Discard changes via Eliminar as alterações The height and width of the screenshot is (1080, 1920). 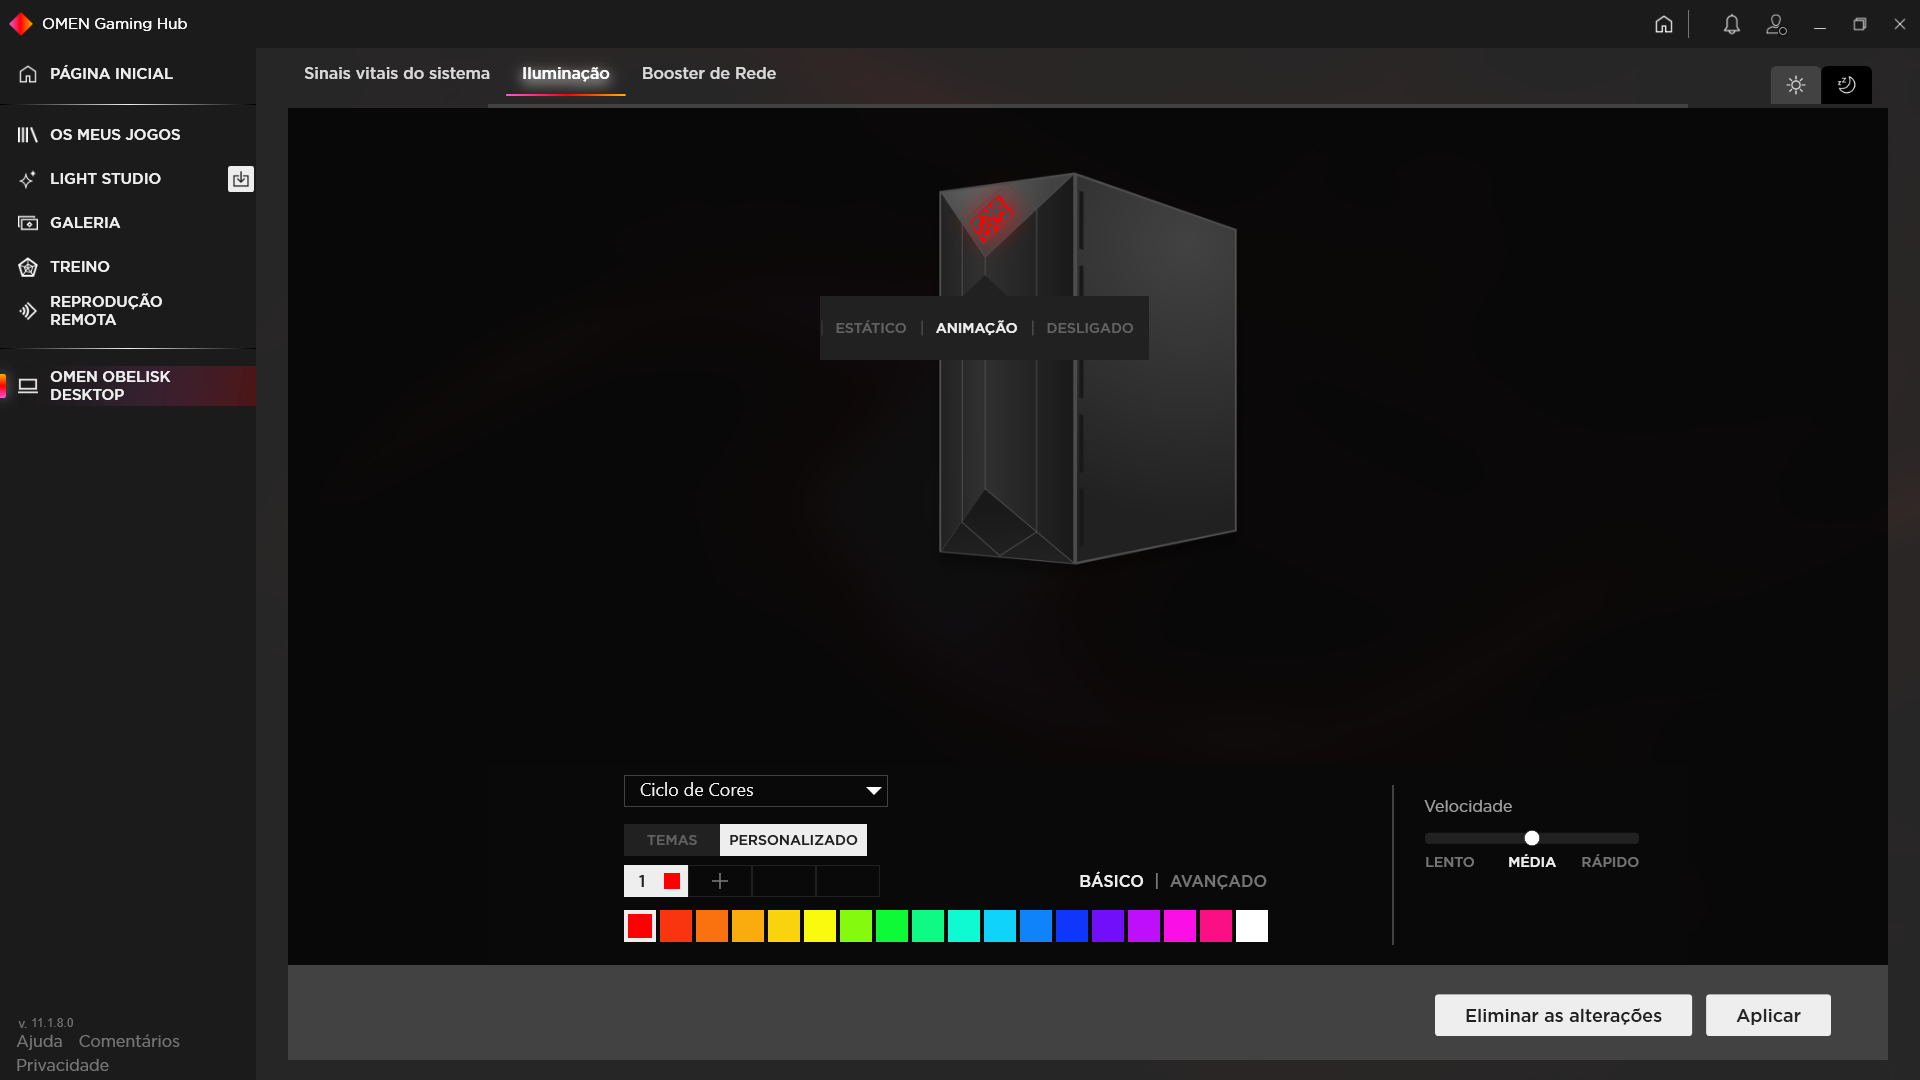click(x=1562, y=1015)
